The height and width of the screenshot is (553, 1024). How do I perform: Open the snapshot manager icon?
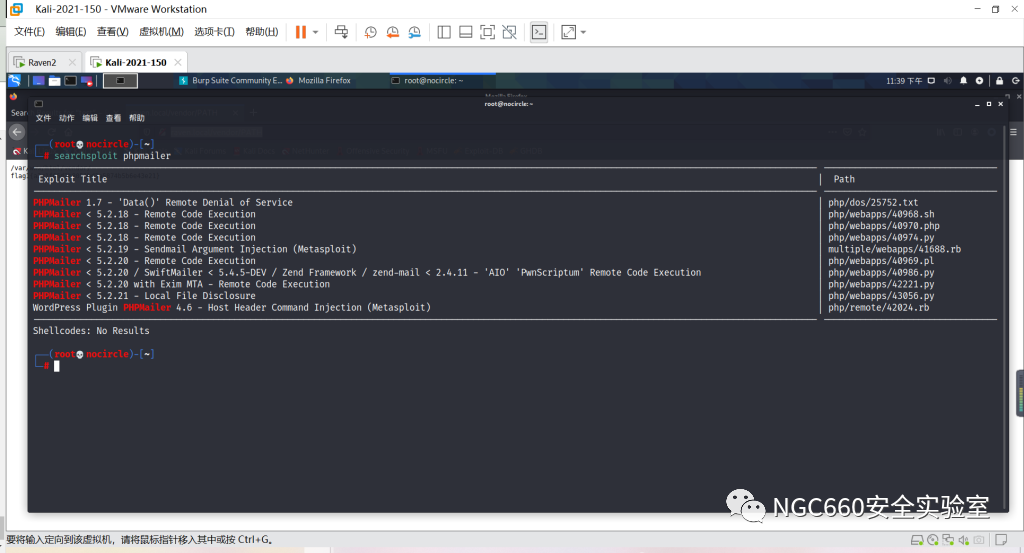pyautogui.click(x=415, y=32)
